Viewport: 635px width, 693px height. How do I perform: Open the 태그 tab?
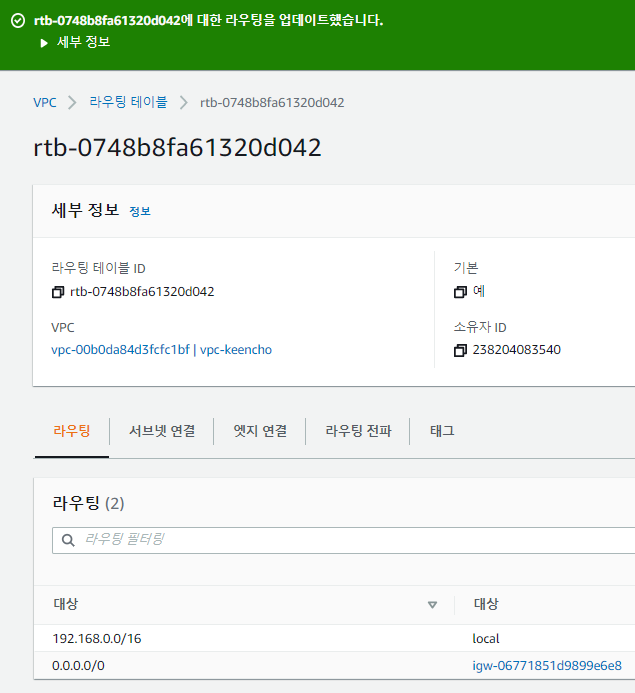pos(442,431)
